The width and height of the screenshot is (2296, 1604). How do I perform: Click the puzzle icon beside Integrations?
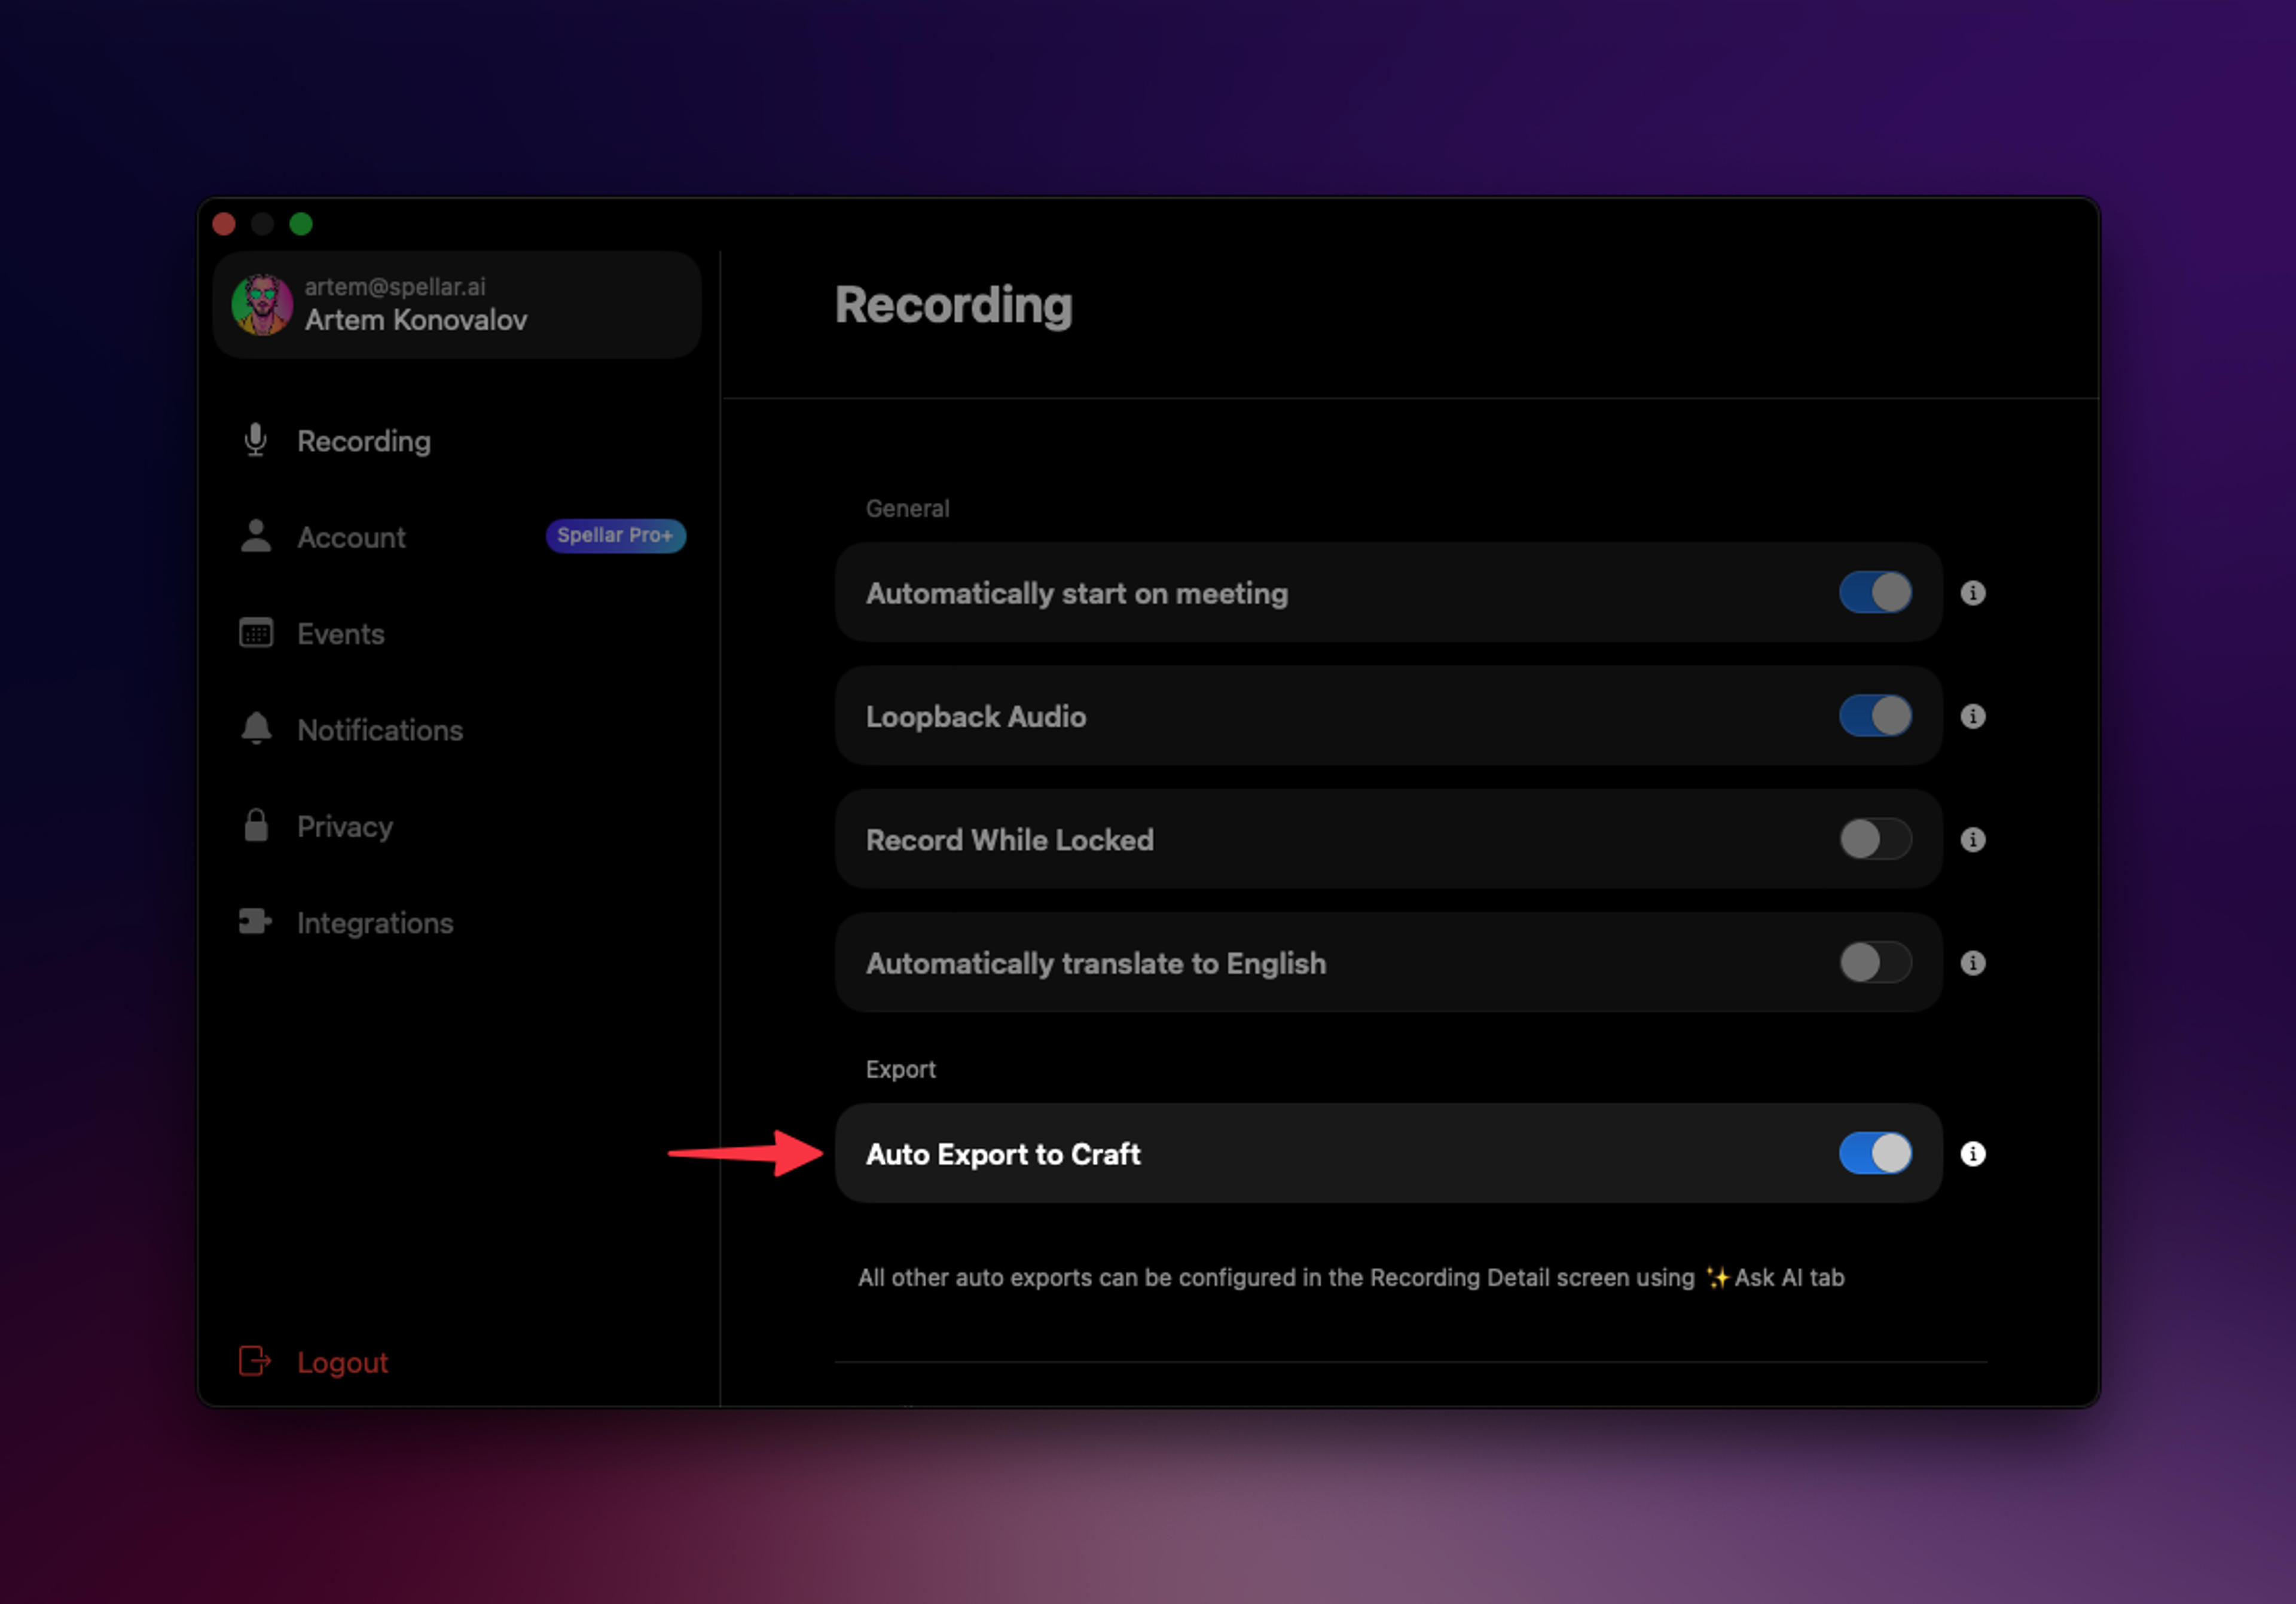coord(256,921)
